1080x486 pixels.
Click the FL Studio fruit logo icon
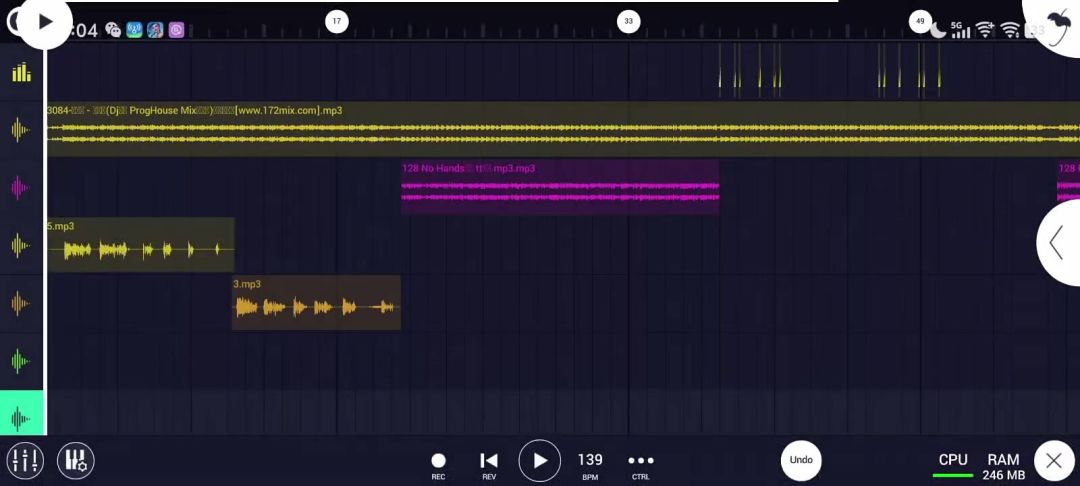1055,24
